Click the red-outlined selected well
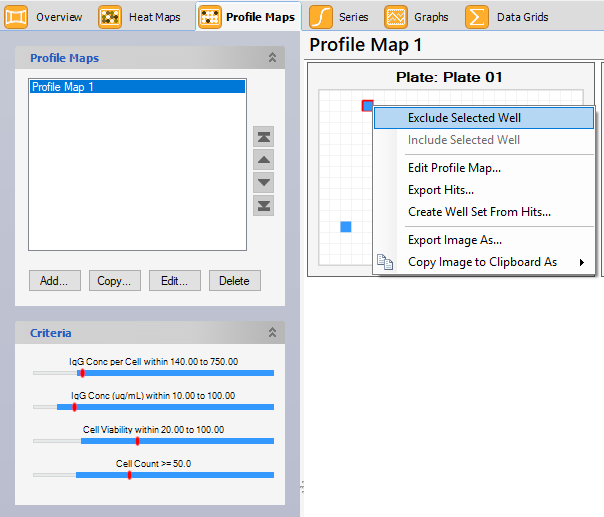Image resolution: width=604 pixels, height=517 pixels. [x=367, y=106]
